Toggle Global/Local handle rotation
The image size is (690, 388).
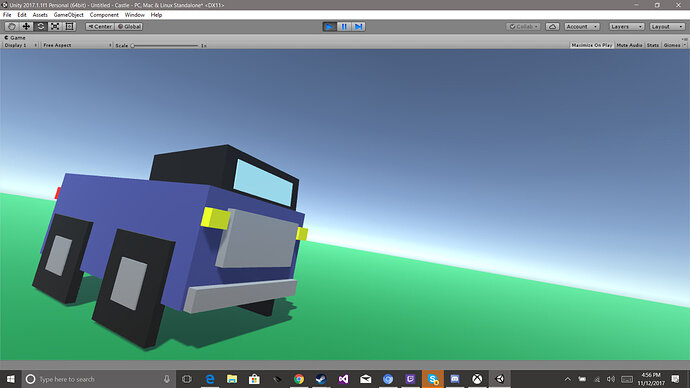click(x=129, y=26)
